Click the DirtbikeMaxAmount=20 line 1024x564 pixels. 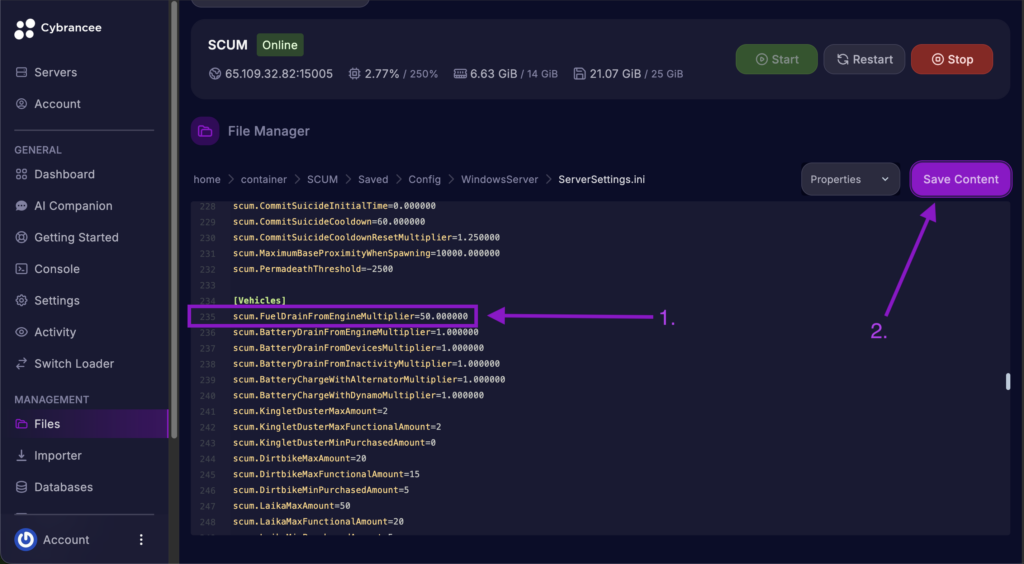(x=300, y=459)
